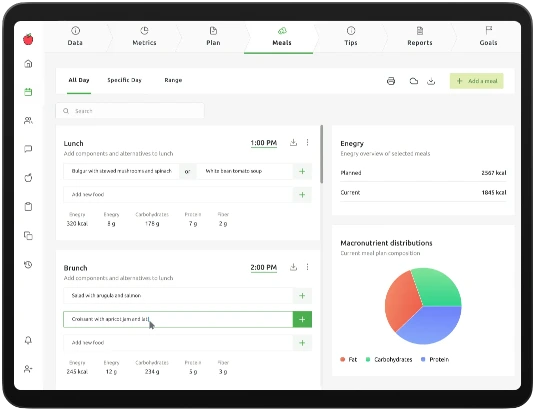
Task: Open the apple foods sidebar icon
Action: 28,178
